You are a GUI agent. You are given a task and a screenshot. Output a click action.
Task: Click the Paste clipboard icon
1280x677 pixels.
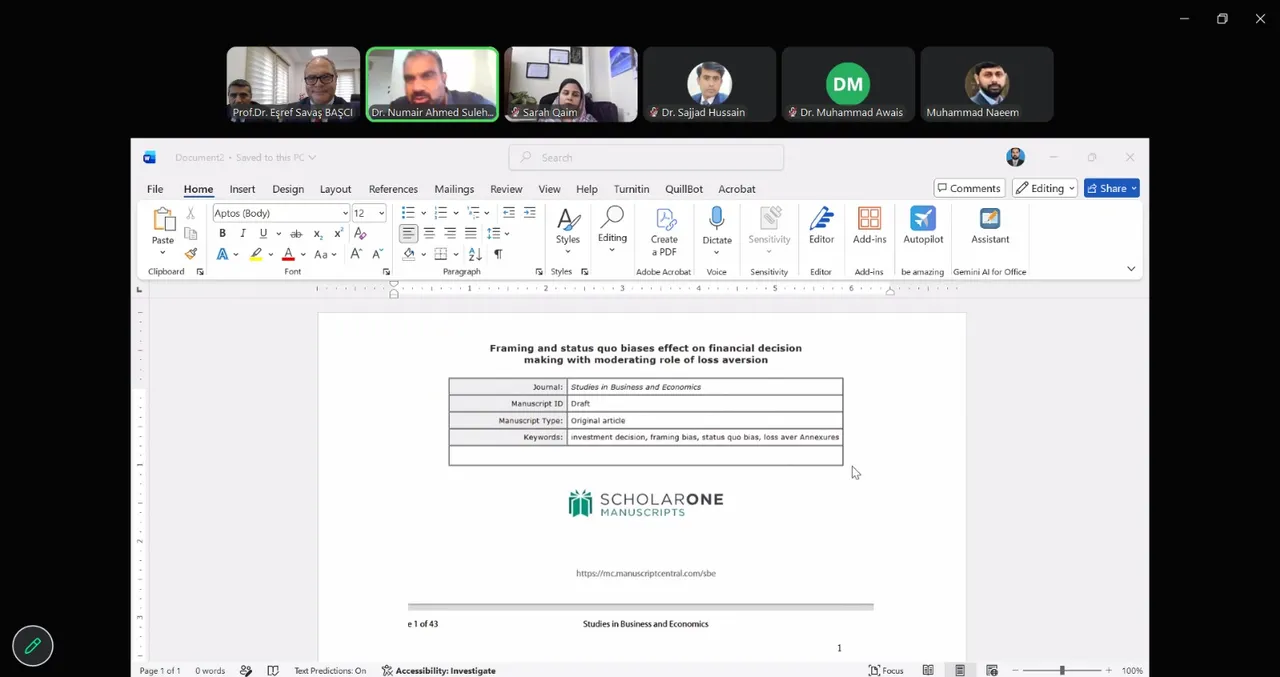pos(163,220)
